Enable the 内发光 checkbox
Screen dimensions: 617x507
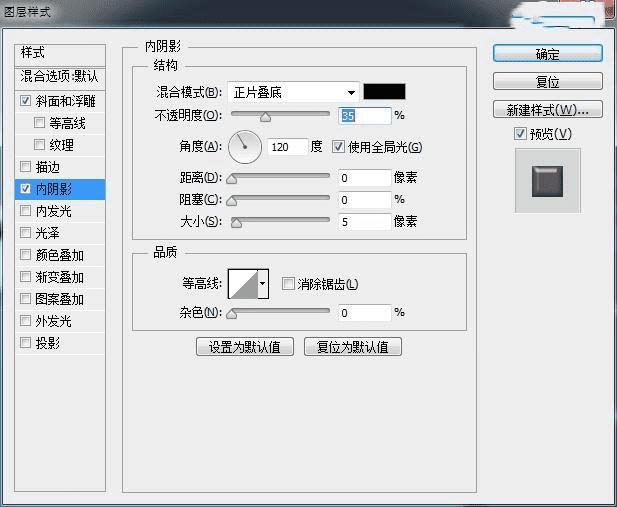[25, 211]
